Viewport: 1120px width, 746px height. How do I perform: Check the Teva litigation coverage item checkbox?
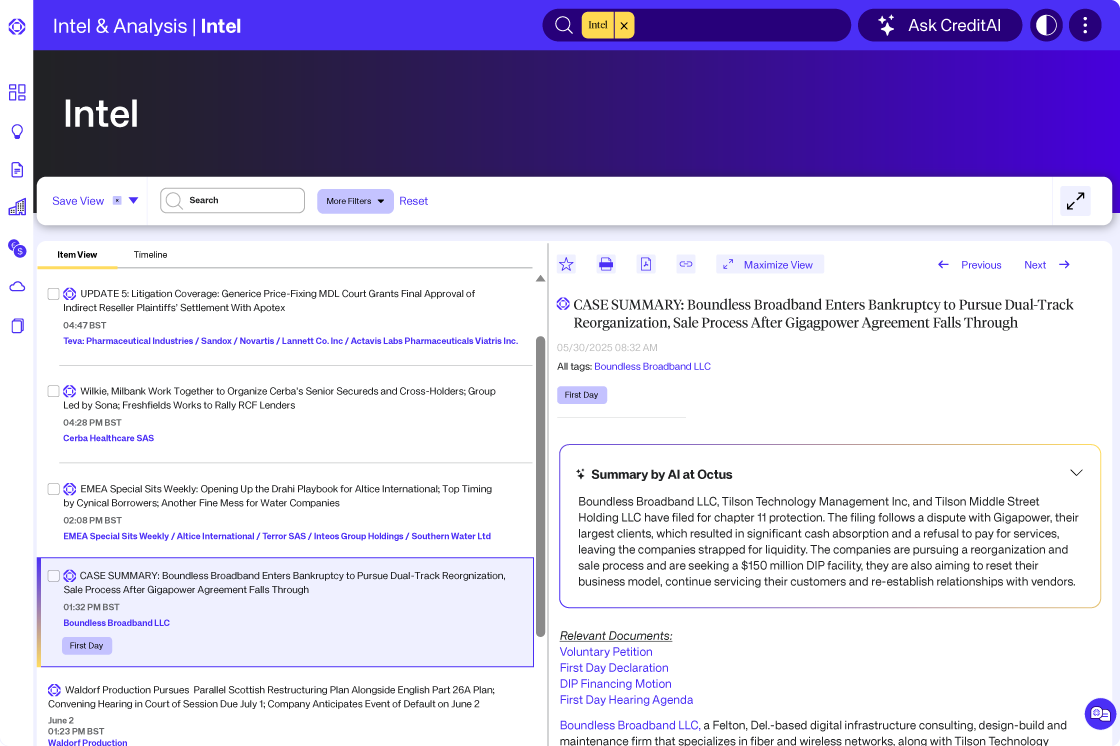(x=54, y=294)
